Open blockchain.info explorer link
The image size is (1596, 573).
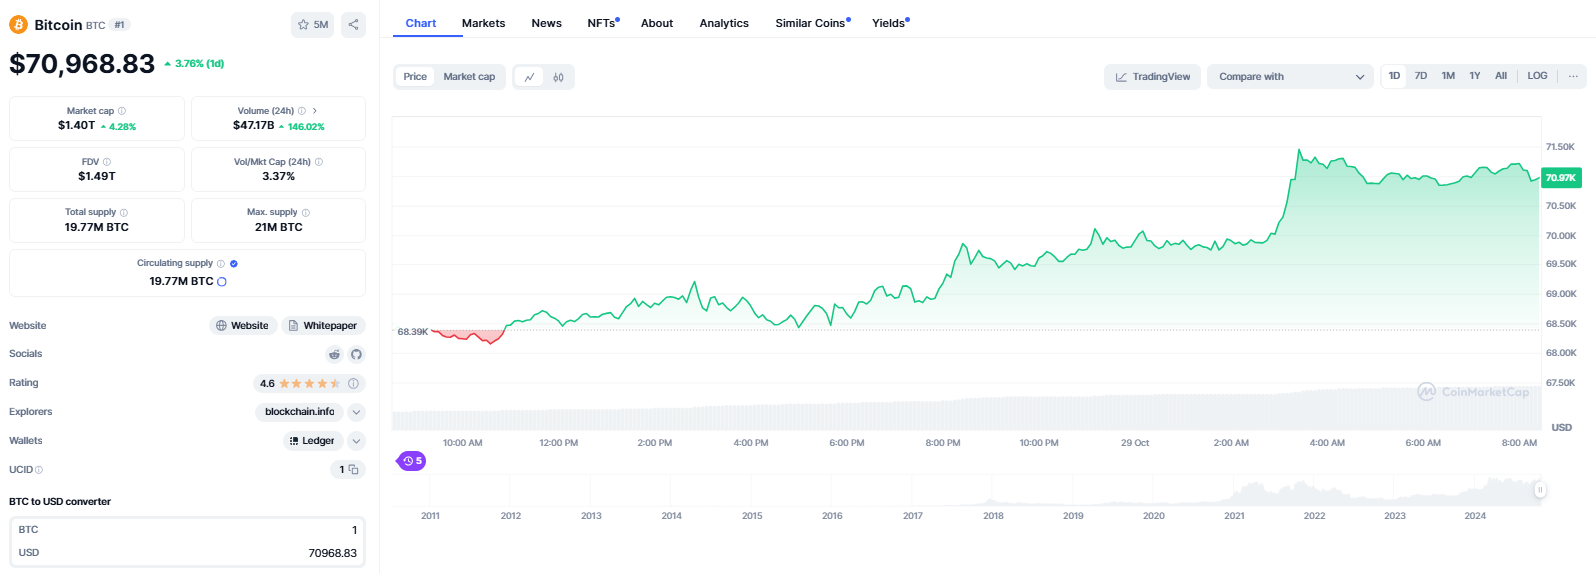click(300, 412)
